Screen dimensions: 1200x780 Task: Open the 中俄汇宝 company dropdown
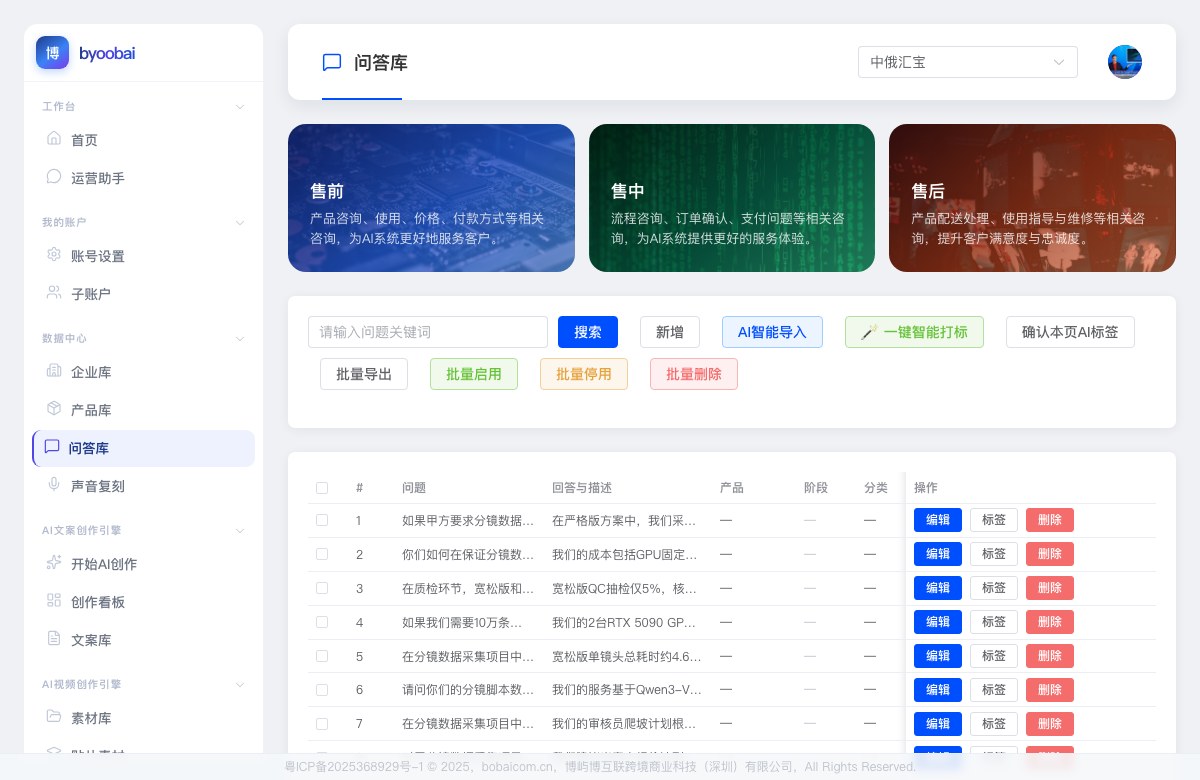click(968, 62)
